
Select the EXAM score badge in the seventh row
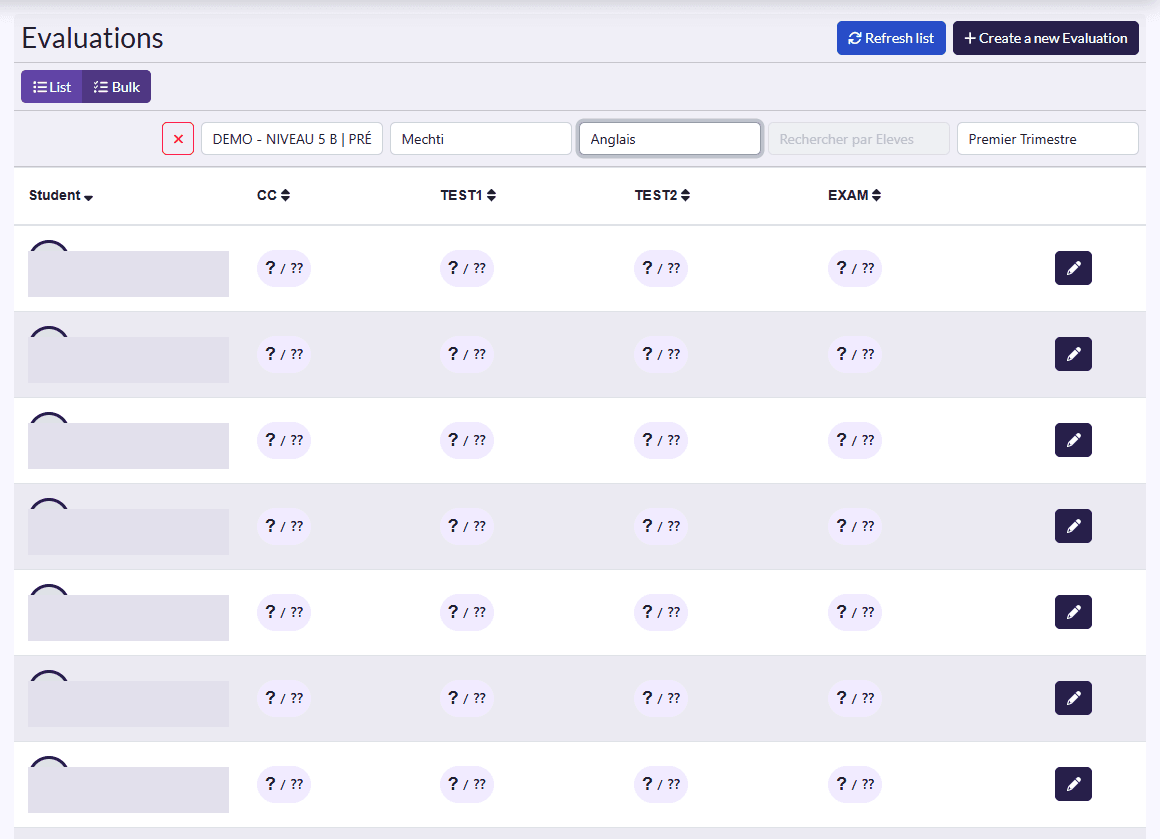854,784
